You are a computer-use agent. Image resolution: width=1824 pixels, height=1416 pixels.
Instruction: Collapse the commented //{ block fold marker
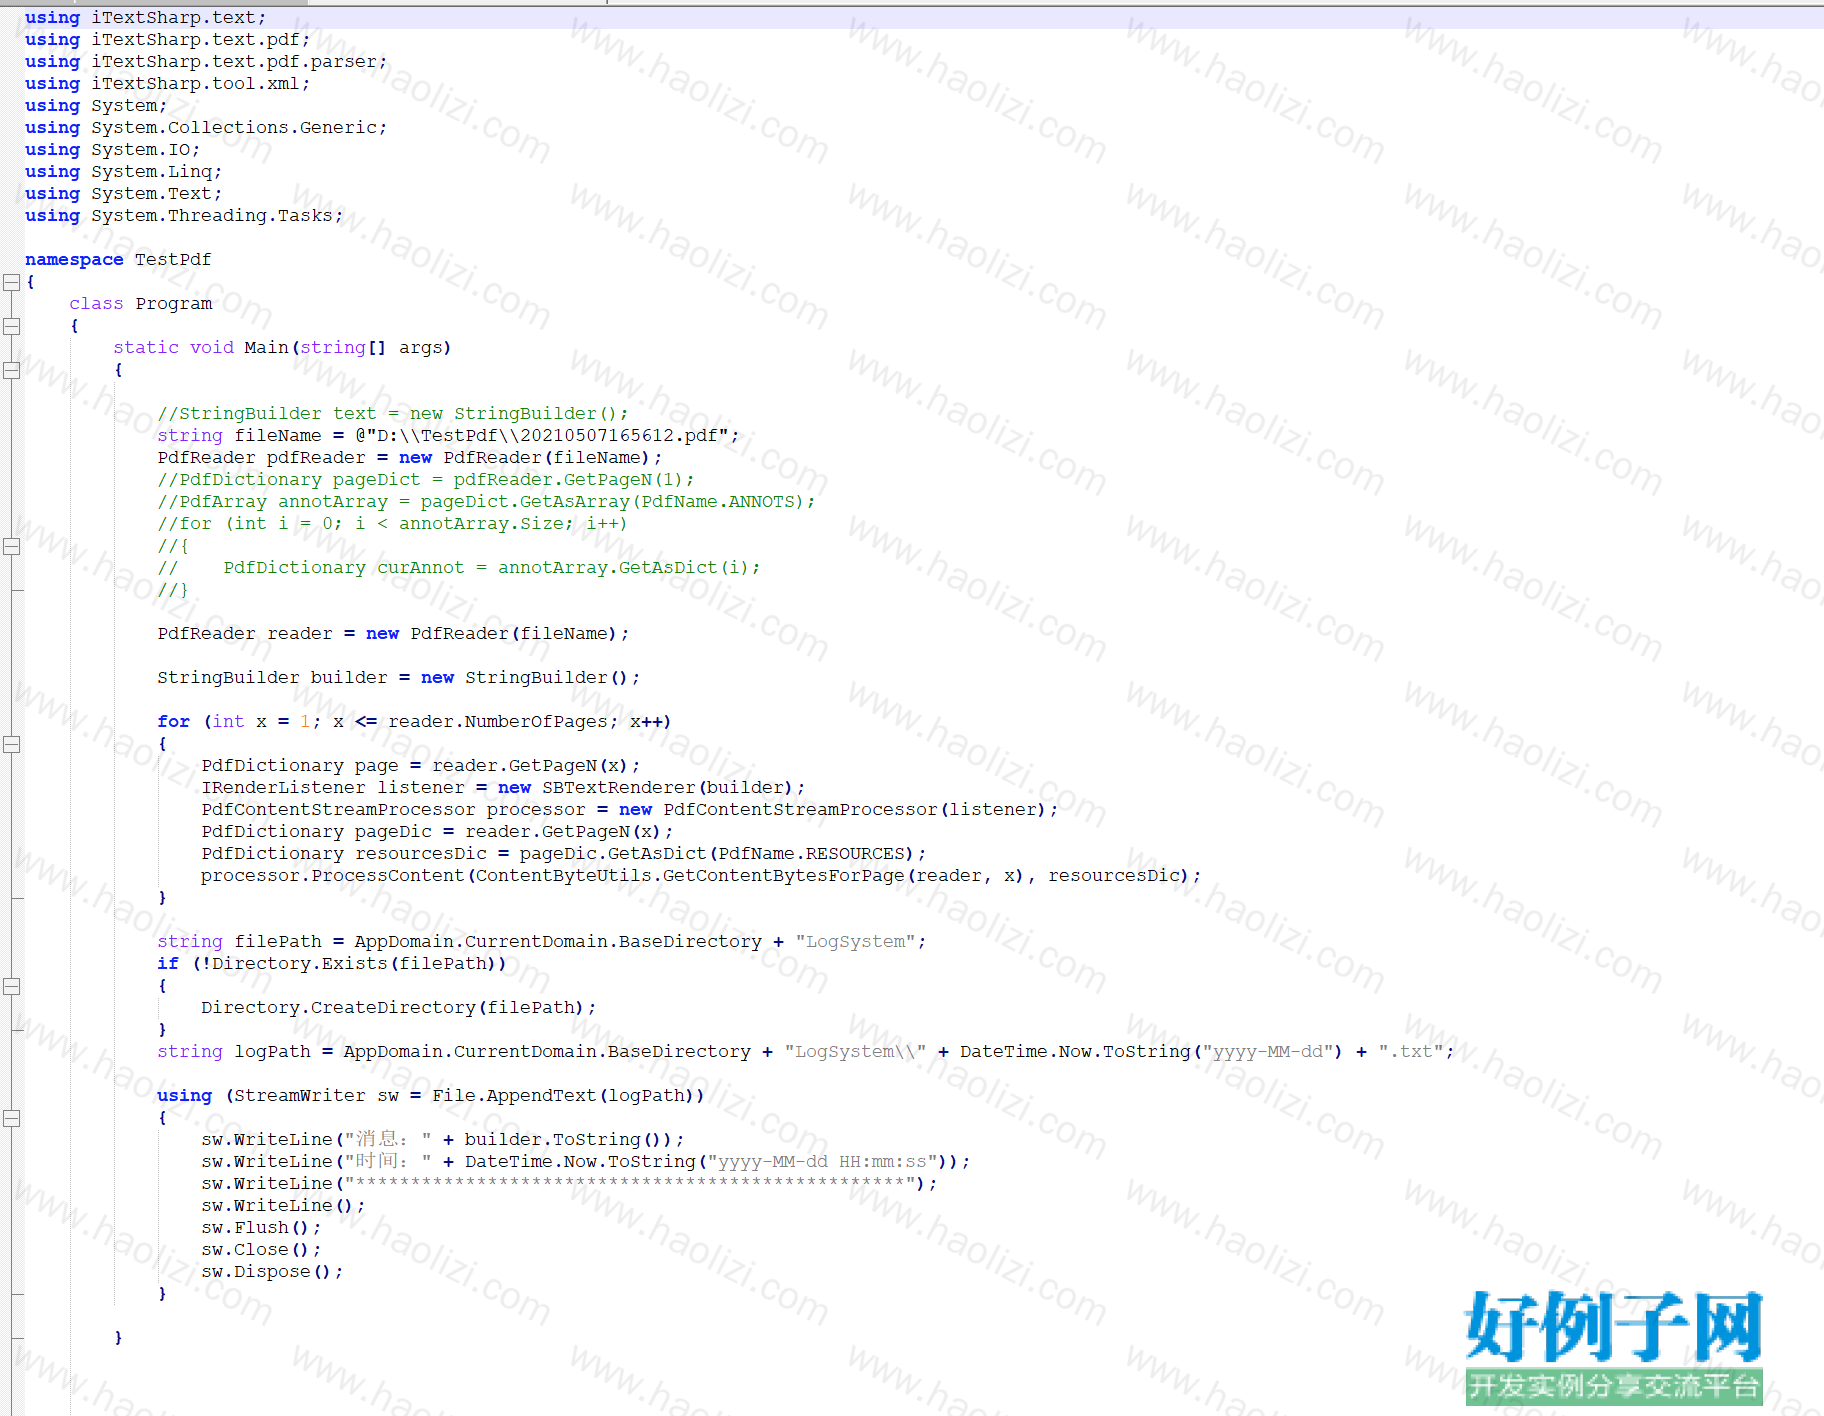point(12,546)
